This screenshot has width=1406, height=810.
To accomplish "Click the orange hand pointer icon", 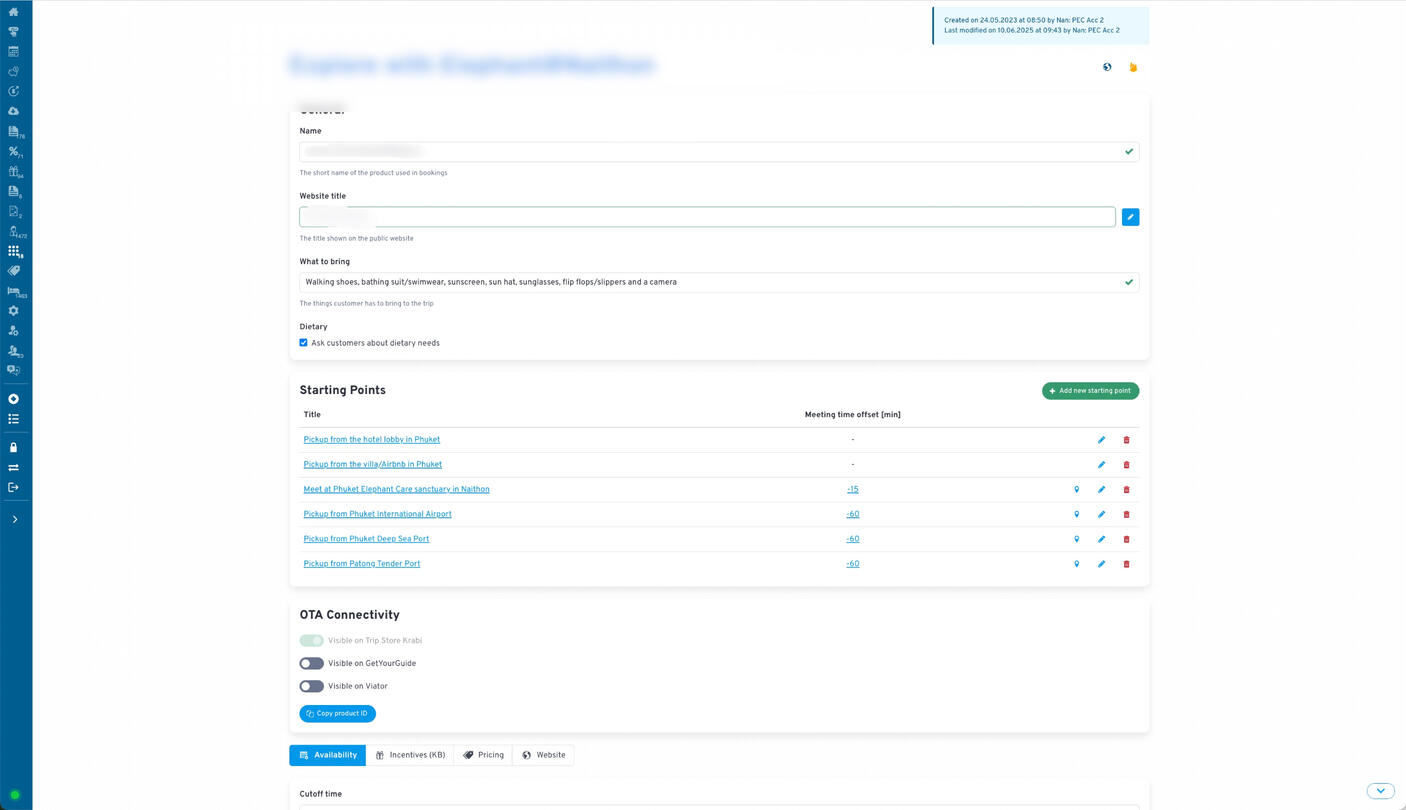I will [1133, 67].
